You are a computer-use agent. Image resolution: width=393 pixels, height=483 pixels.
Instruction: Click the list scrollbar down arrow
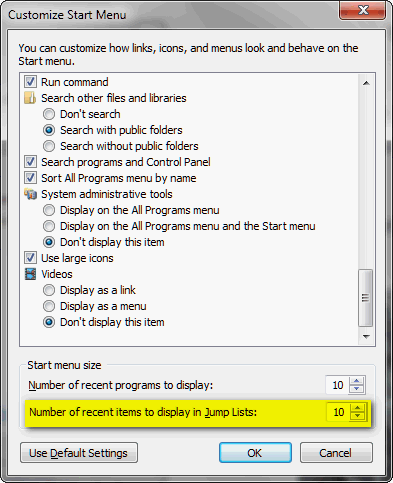click(366, 337)
